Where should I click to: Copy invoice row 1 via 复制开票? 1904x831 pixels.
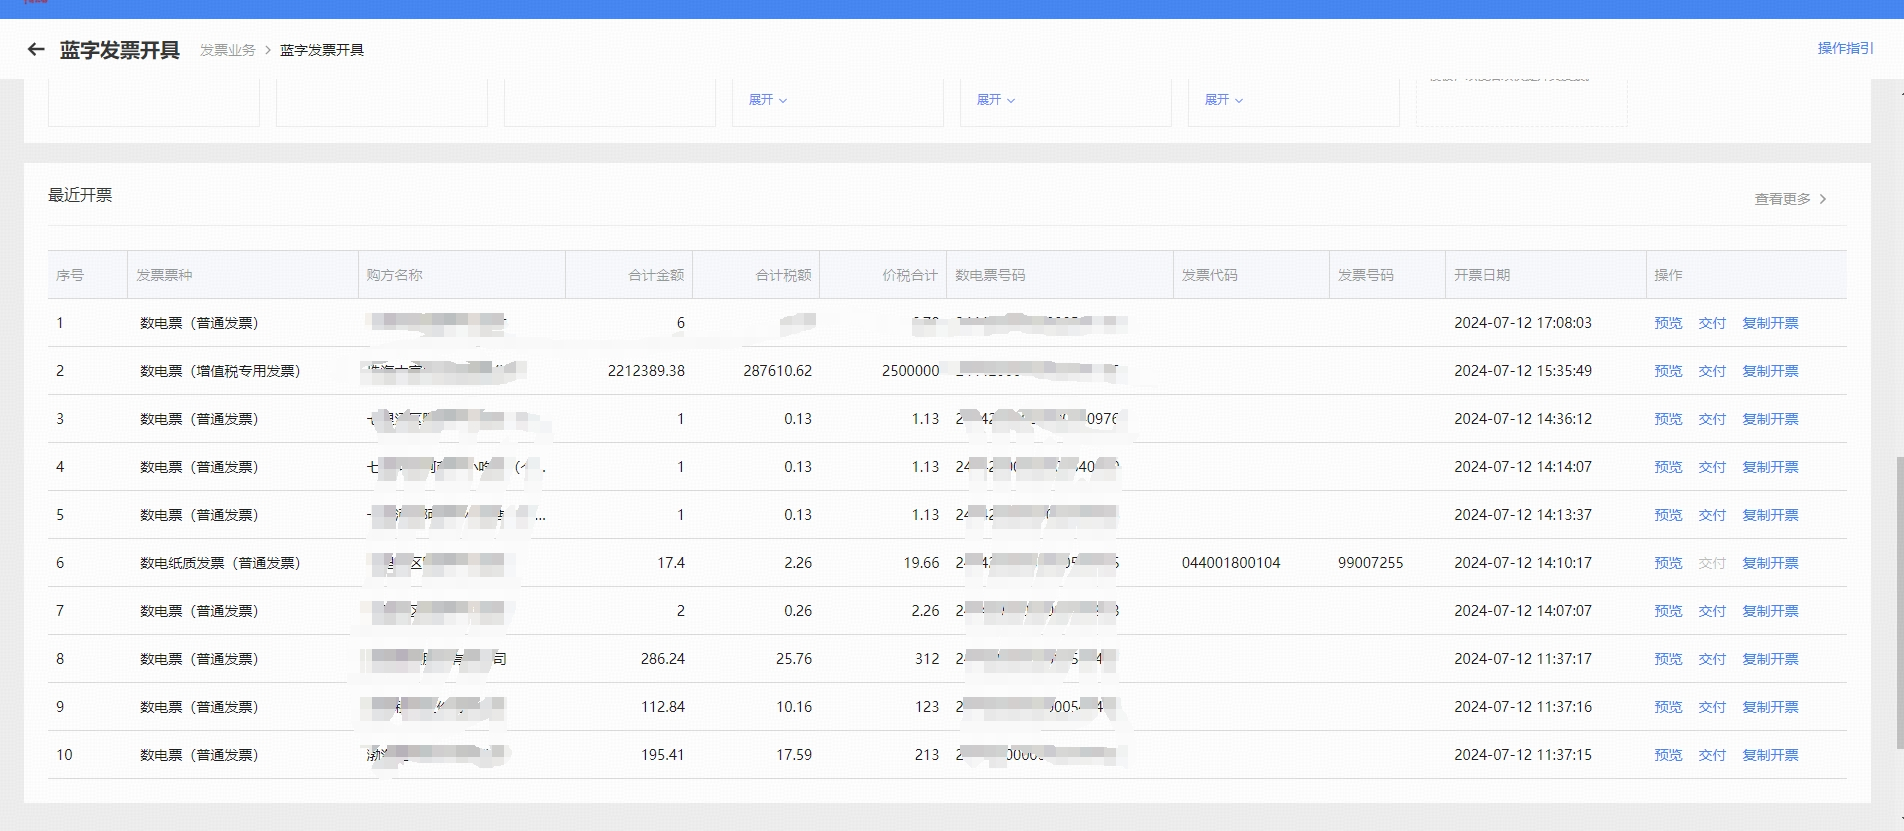point(1770,323)
